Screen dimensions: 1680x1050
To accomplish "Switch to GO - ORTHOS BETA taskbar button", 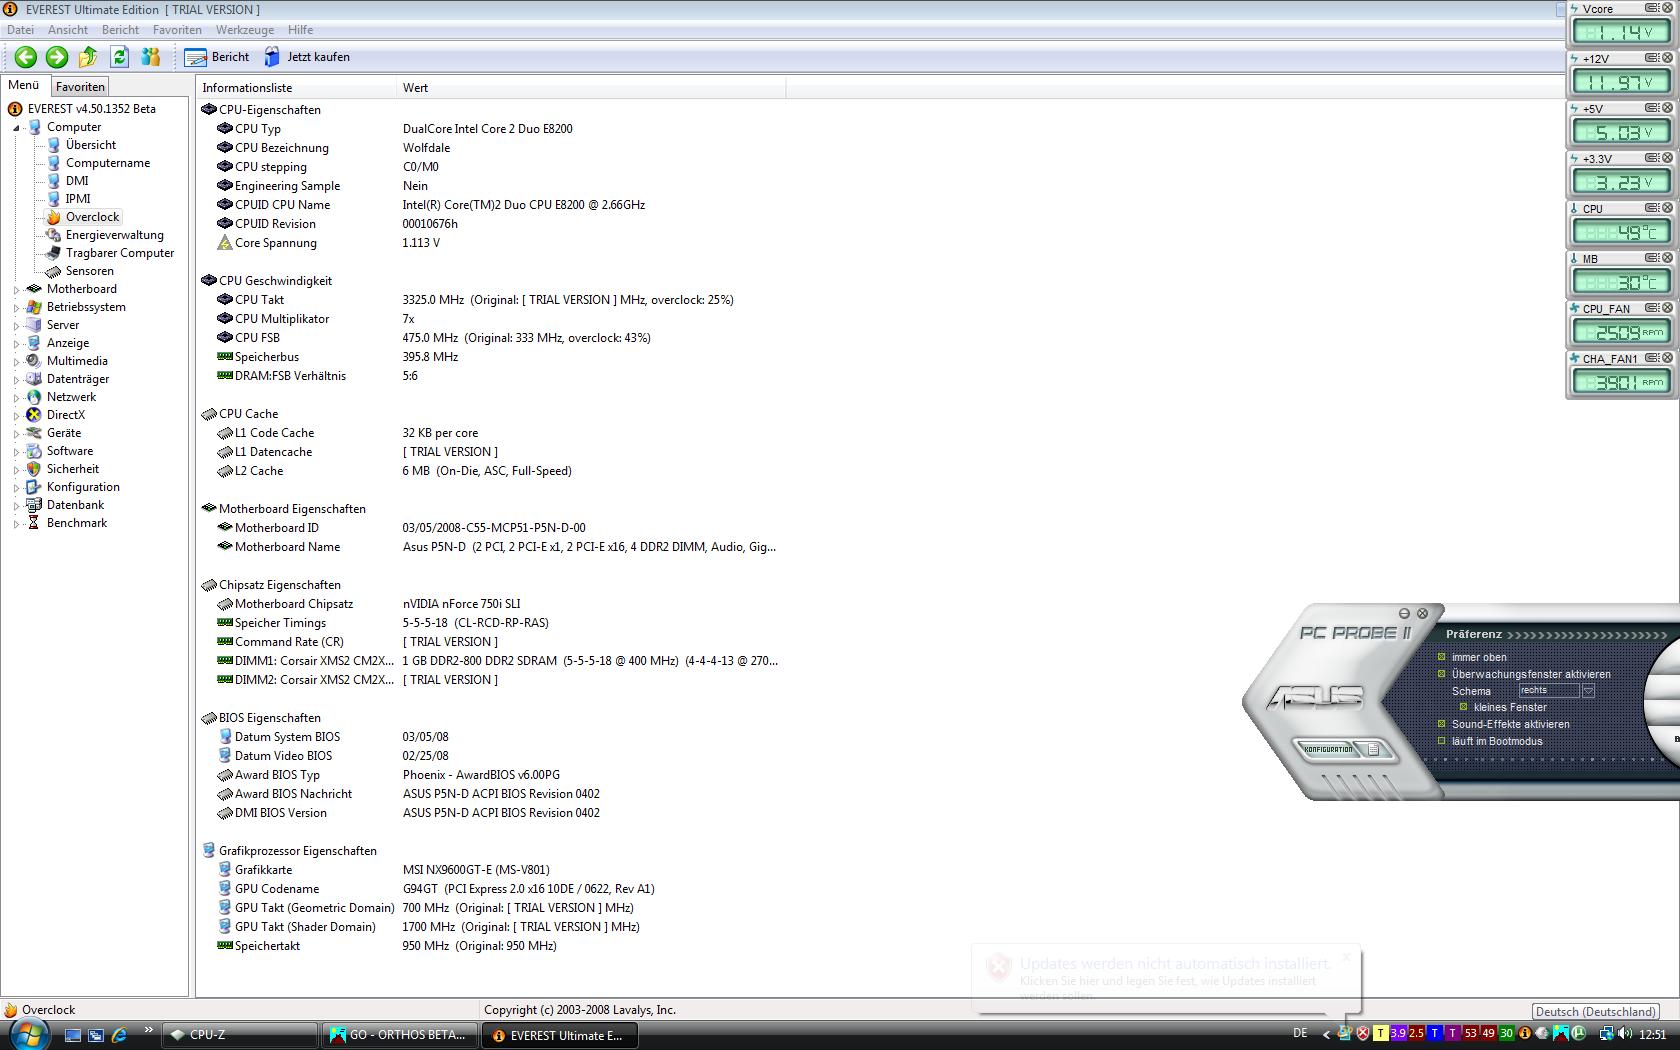I will coord(399,1035).
